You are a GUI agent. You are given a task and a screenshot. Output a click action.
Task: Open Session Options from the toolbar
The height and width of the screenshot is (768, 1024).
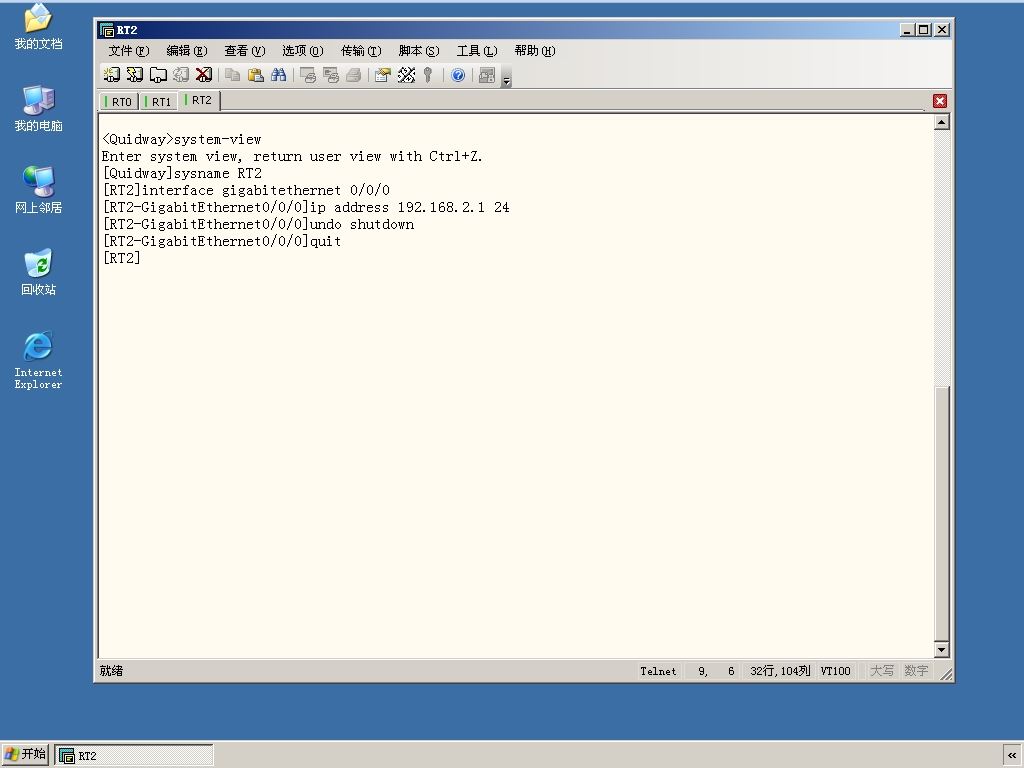pos(383,75)
